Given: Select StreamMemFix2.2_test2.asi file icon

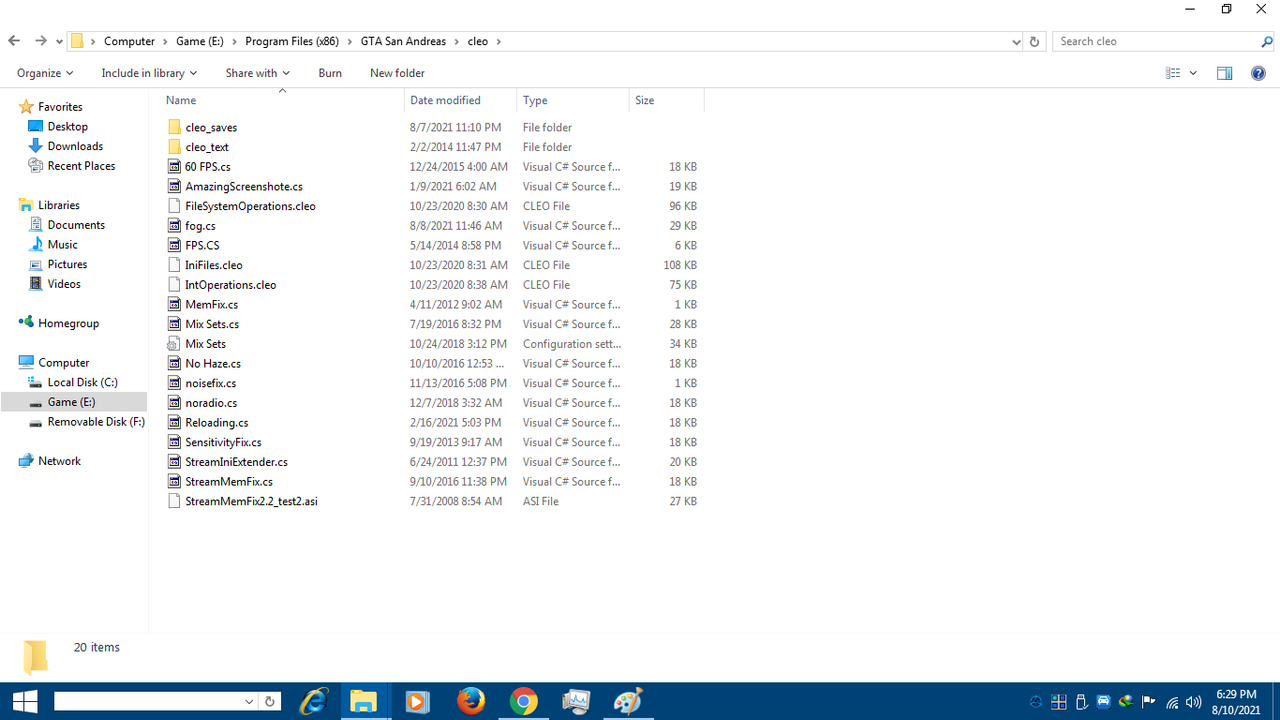Looking at the screenshot, I should point(174,501).
